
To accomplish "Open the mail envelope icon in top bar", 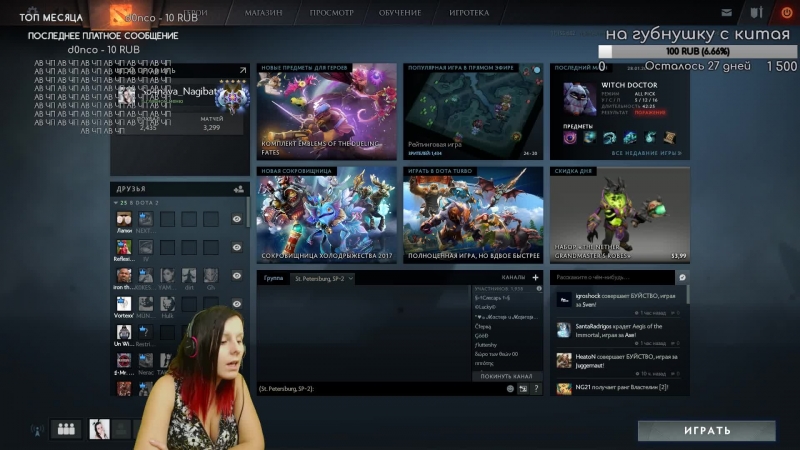I will (x=729, y=13).
